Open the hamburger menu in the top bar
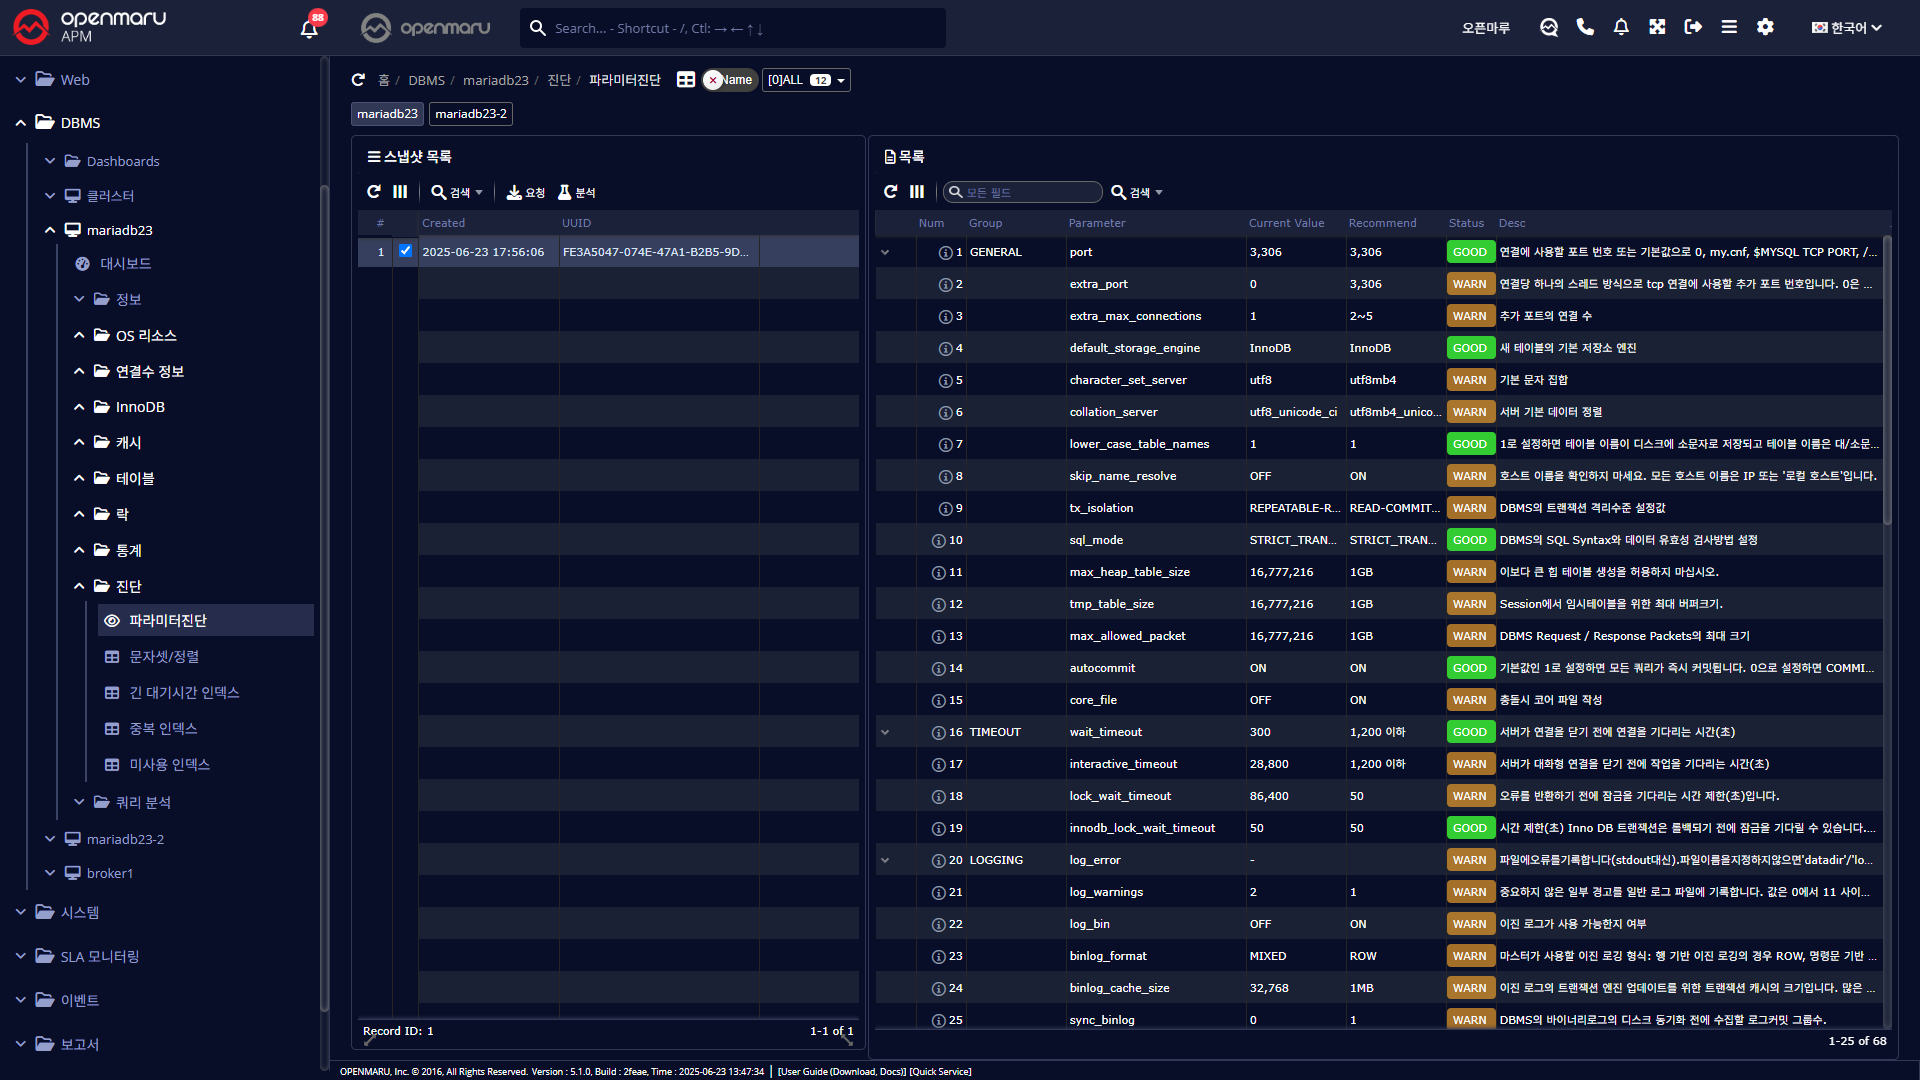 [1729, 27]
